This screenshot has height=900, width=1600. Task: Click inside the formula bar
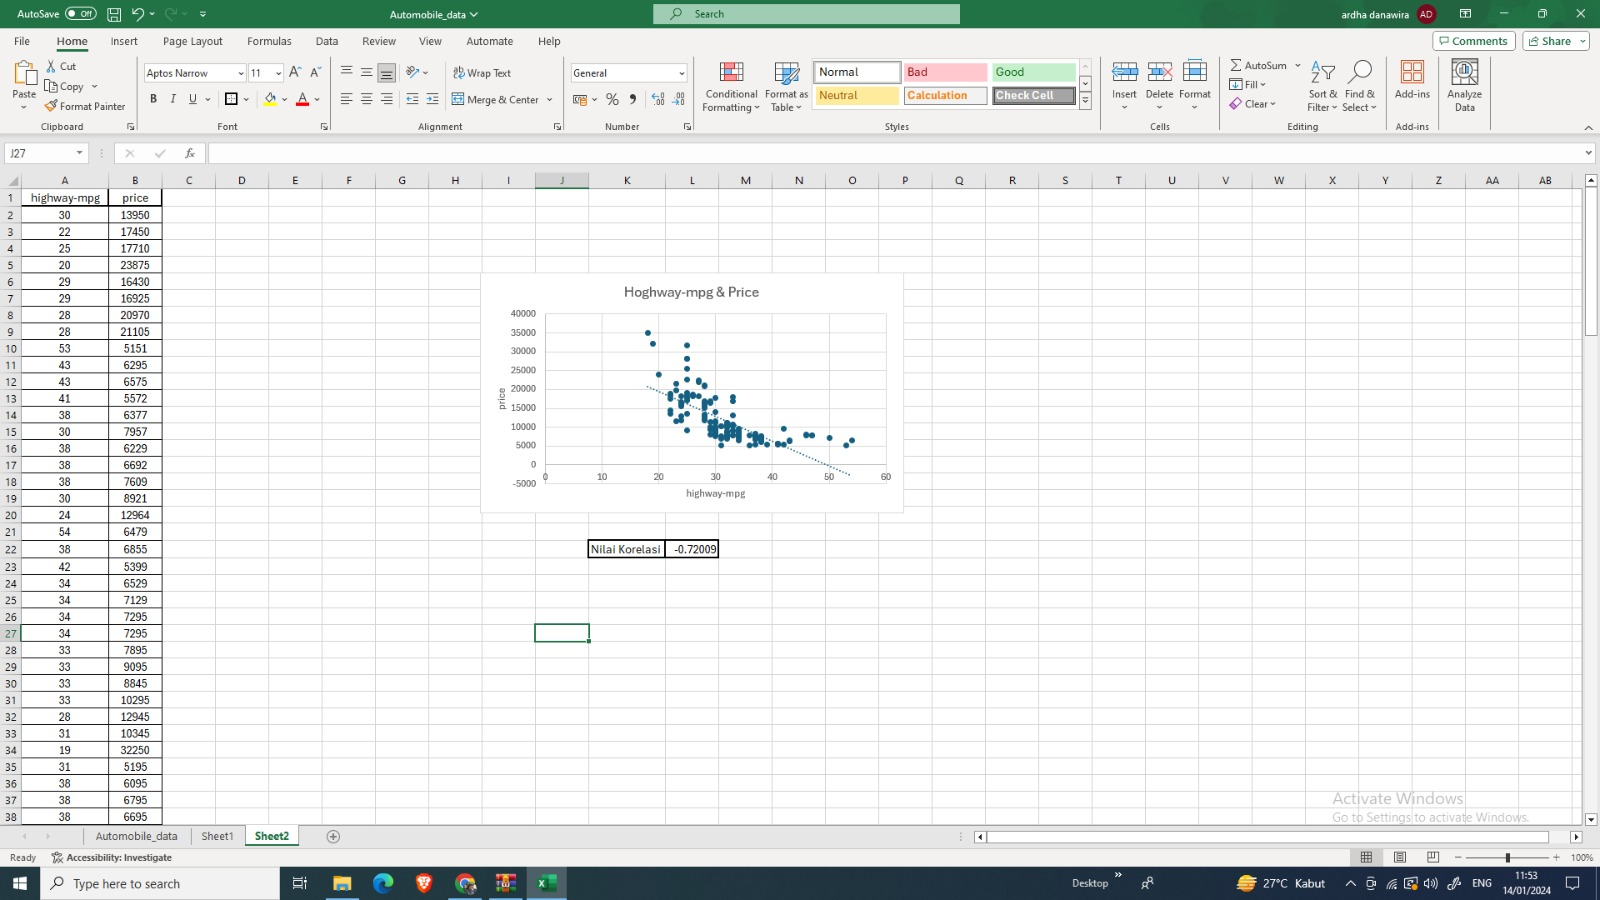894,153
